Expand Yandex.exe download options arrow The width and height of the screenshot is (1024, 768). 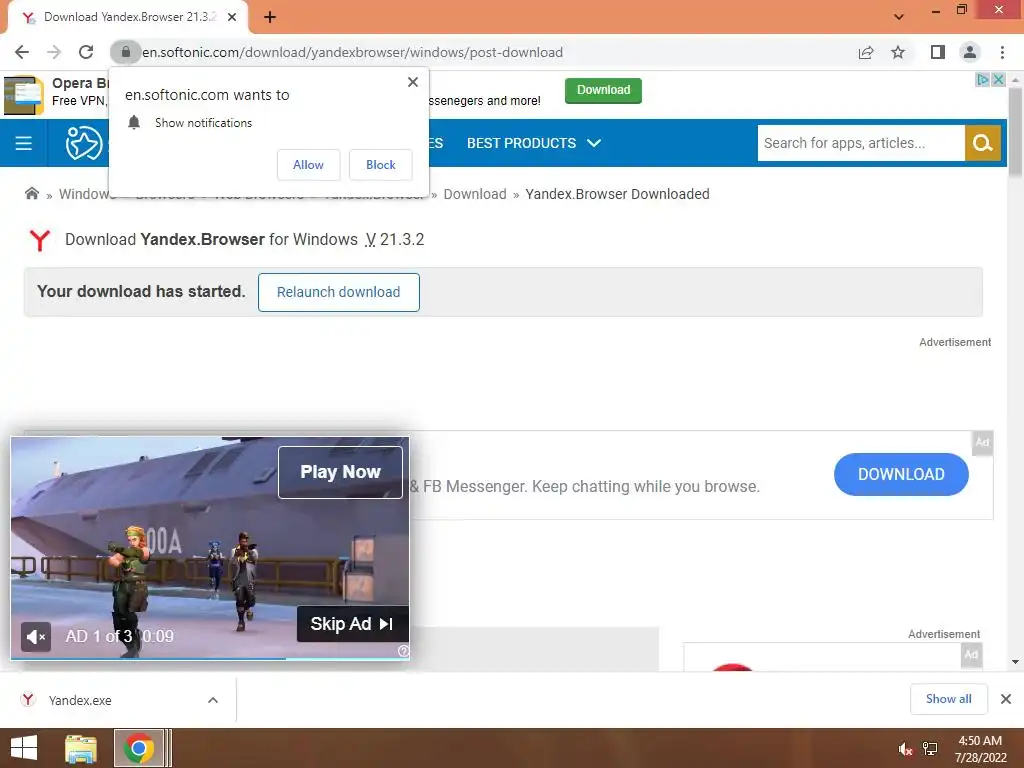coord(213,700)
